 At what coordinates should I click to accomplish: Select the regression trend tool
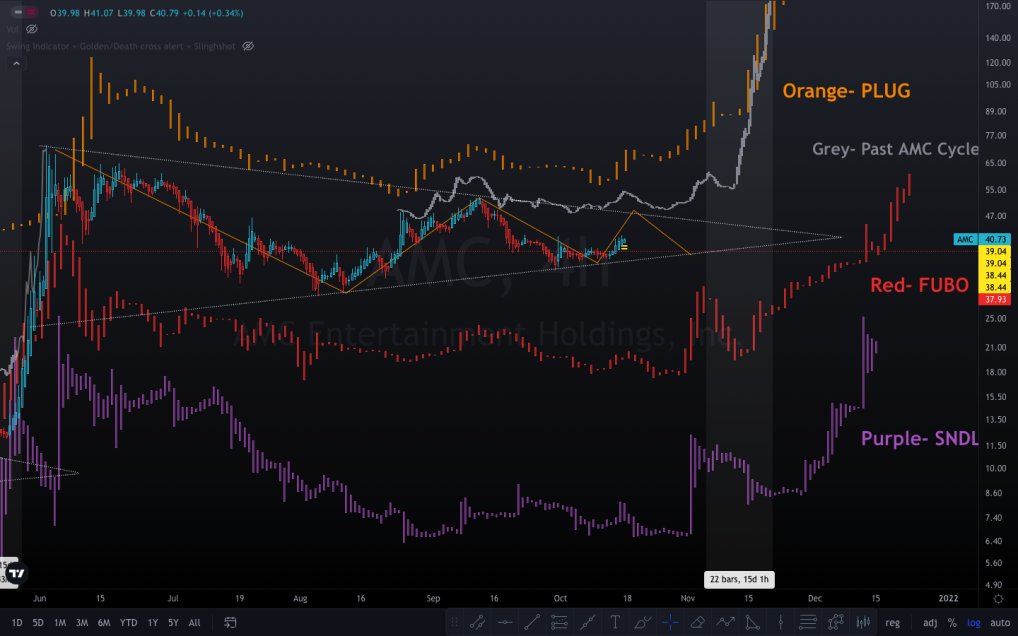(588, 622)
